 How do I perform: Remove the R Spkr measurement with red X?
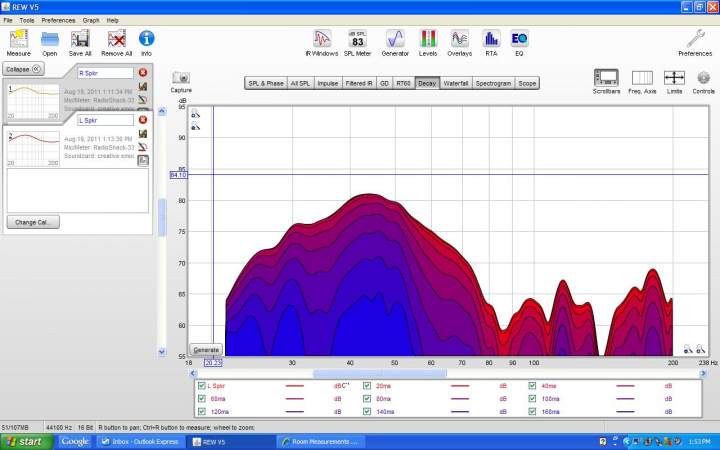(x=143, y=73)
